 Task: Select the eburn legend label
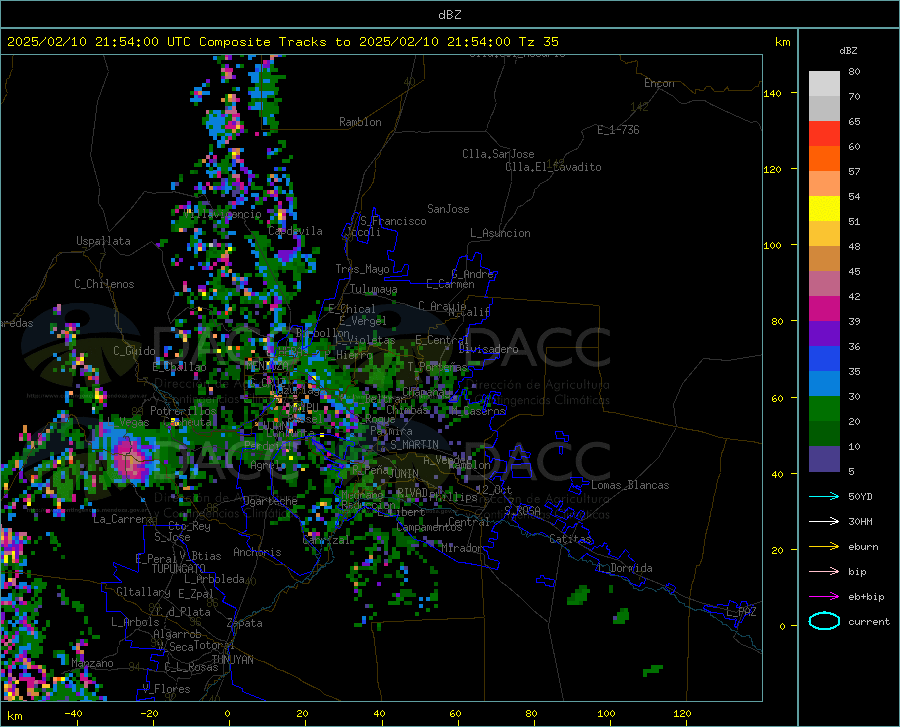(863, 547)
